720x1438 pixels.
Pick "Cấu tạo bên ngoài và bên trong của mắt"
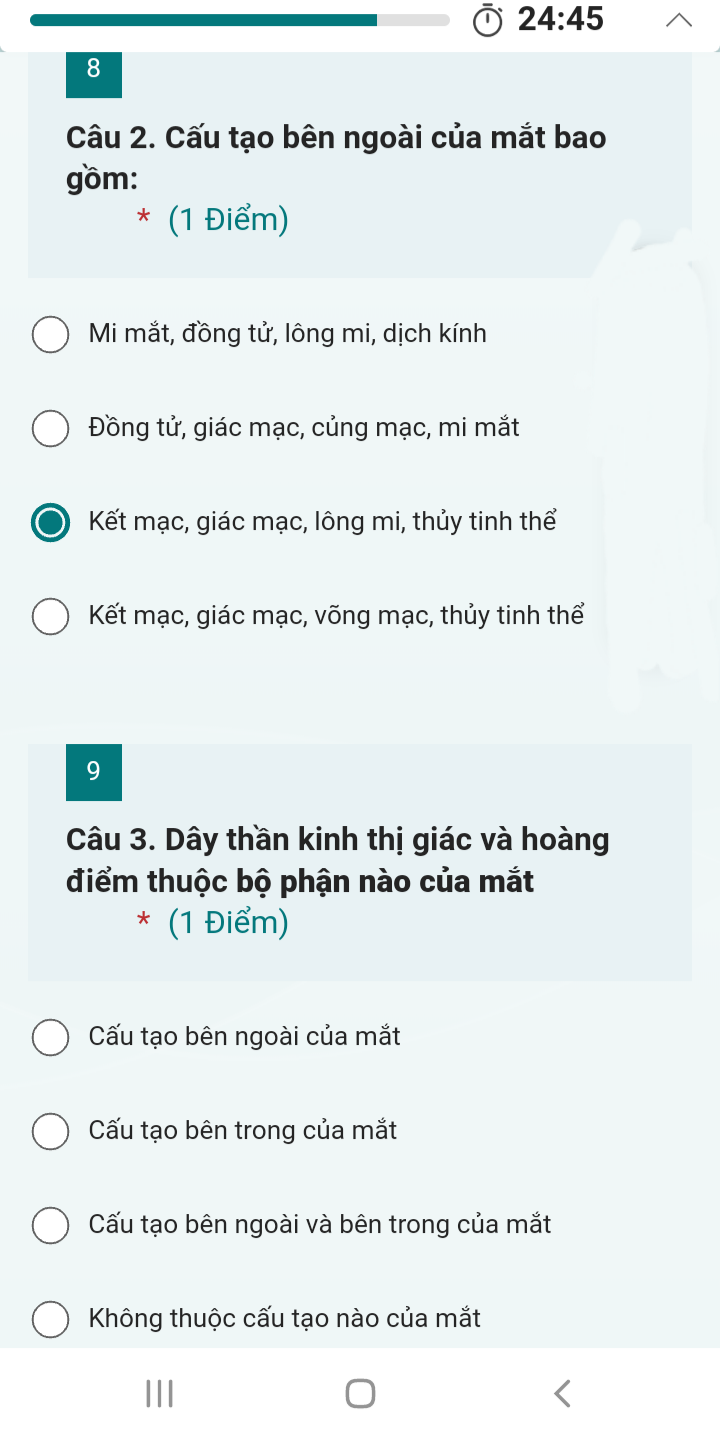tap(51, 1225)
